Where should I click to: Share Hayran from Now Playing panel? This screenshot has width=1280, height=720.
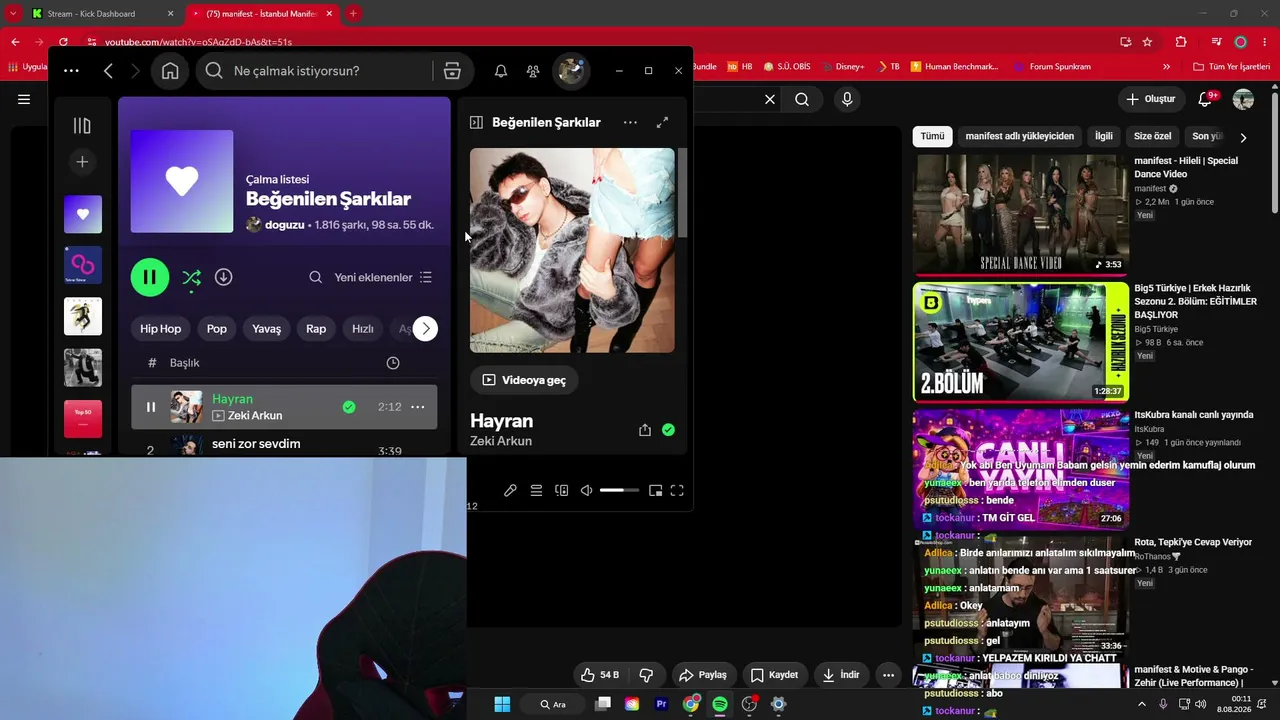[x=645, y=430]
